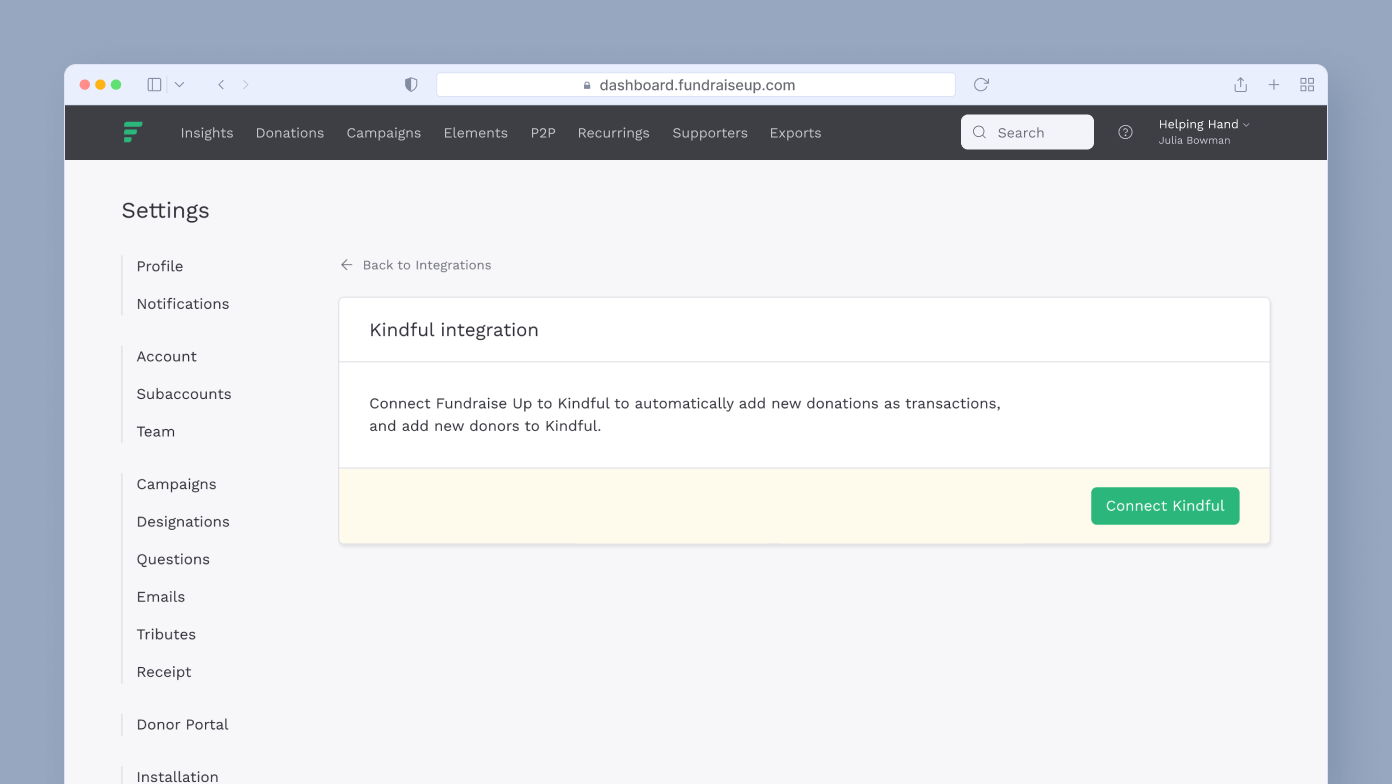Screen dimensions: 1392x784
Task: Go to Campaigns in top navigation
Action: coord(384,133)
